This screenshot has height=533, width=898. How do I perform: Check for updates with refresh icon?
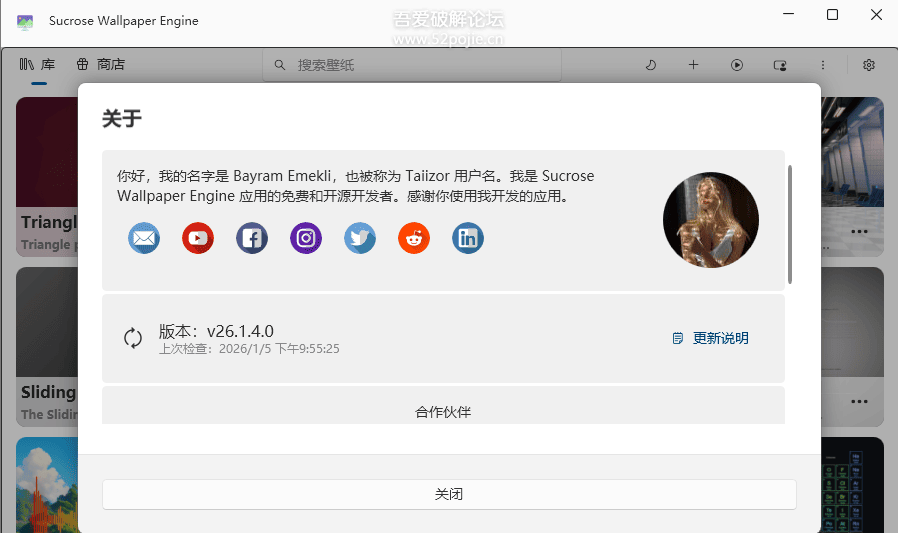pos(133,338)
